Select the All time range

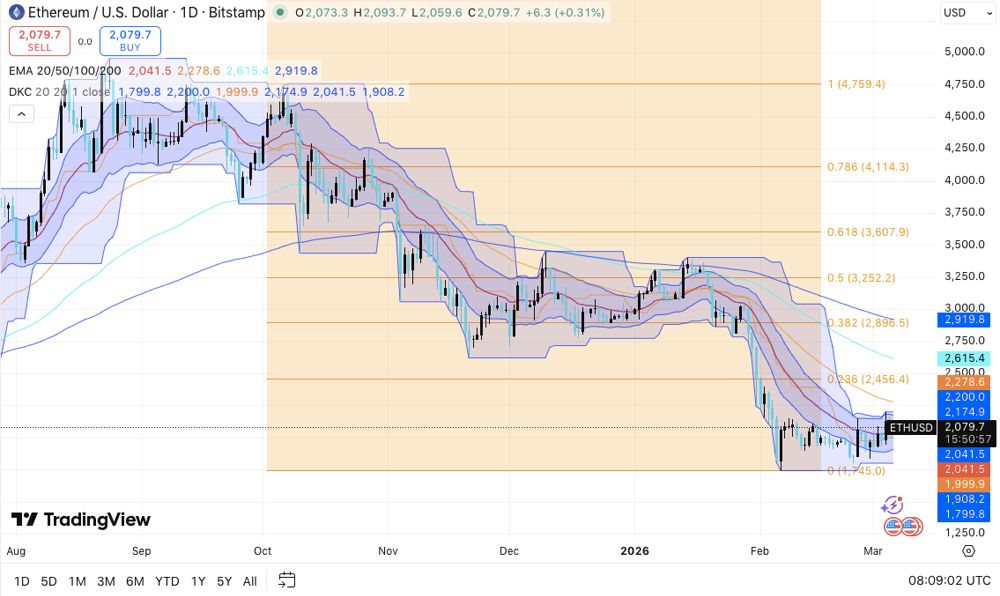click(250, 581)
